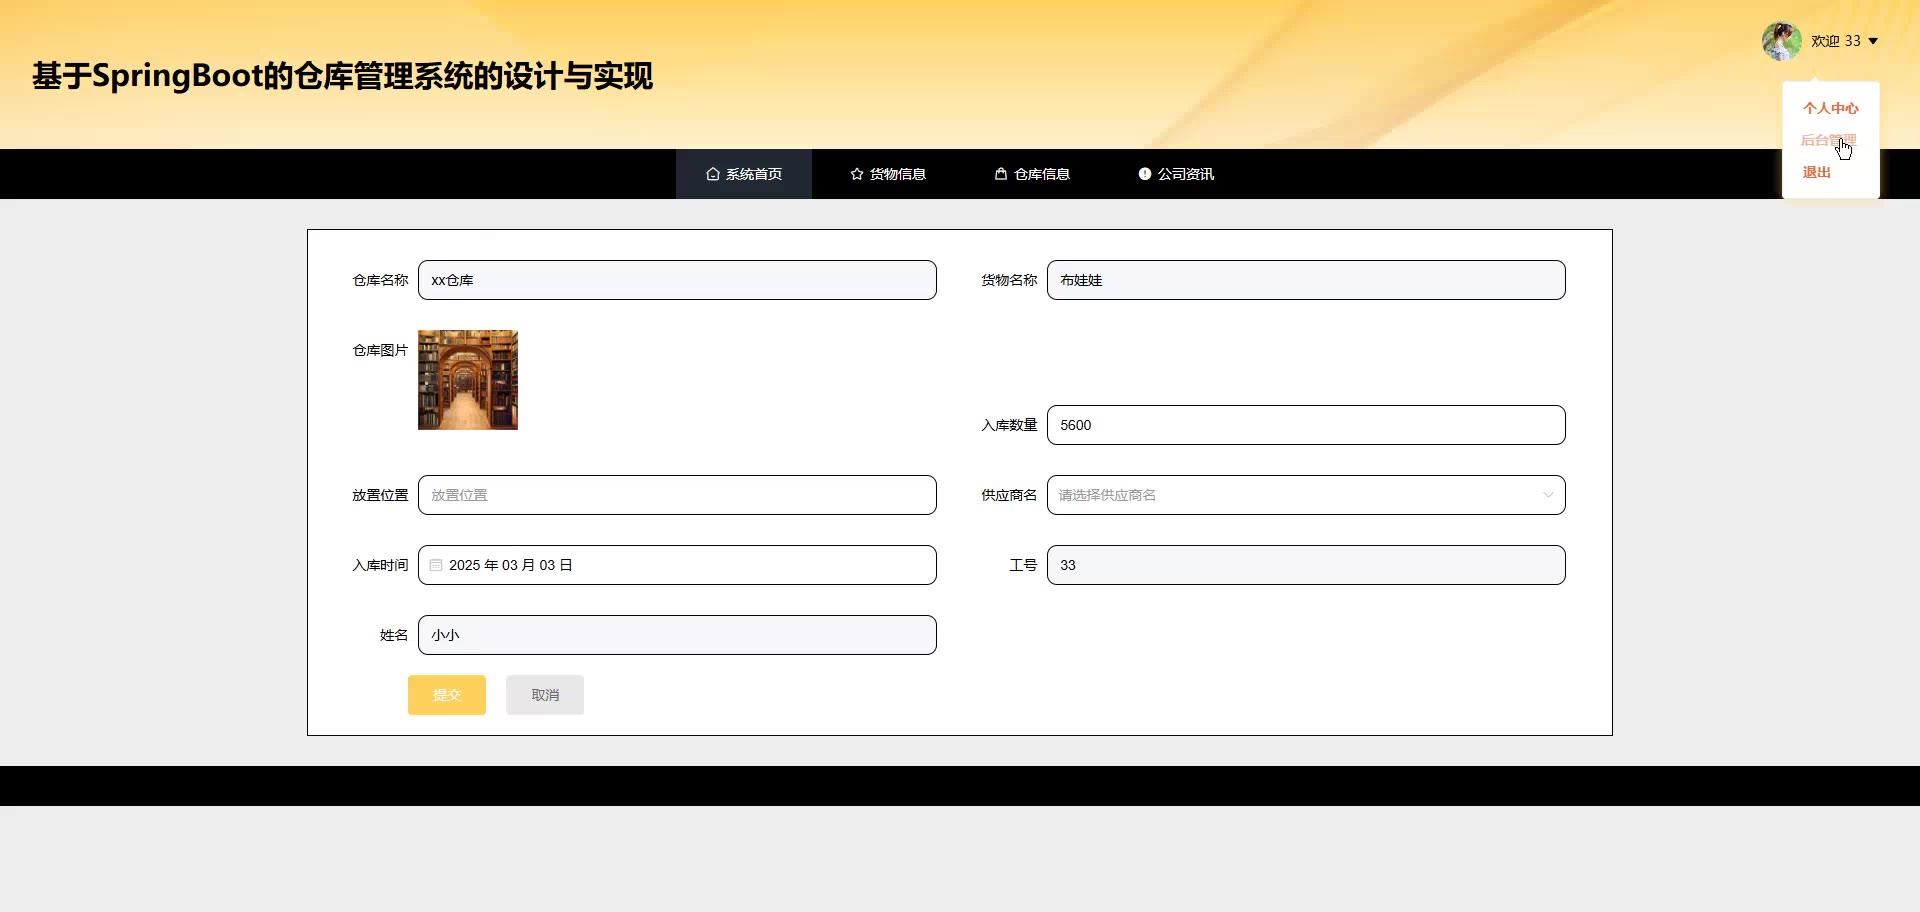Click the 货物名称 input showing 布娃娃
Viewport: 1920px width, 912px height.
[1306, 280]
